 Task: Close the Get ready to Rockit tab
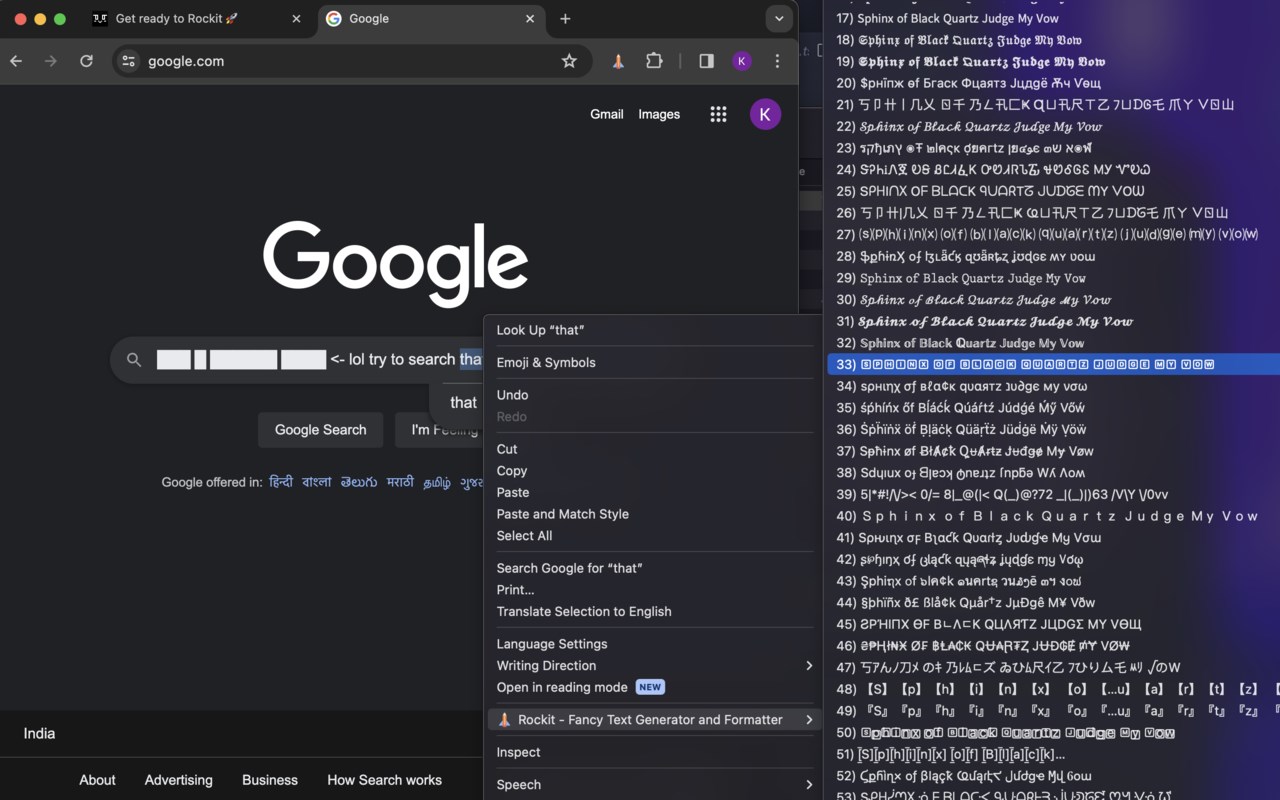pos(296,19)
